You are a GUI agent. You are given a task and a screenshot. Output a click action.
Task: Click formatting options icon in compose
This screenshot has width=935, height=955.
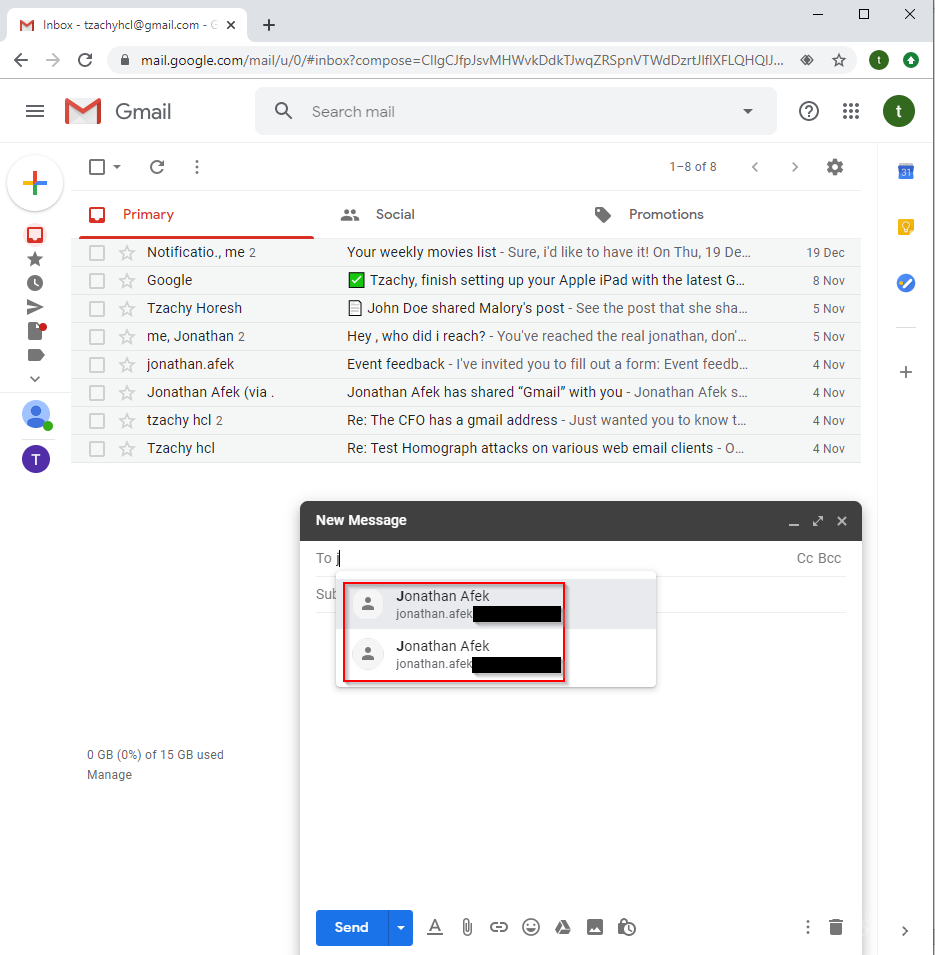point(435,927)
